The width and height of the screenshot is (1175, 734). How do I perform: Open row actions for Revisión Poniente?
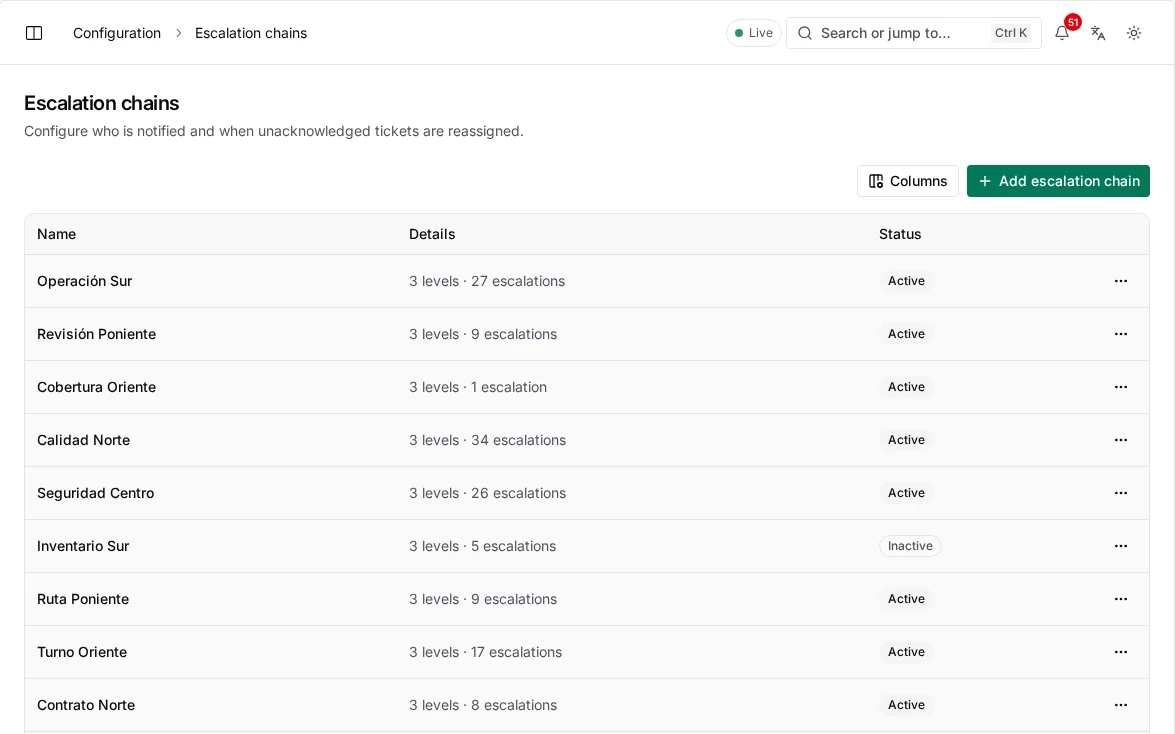click(1121, 334)
